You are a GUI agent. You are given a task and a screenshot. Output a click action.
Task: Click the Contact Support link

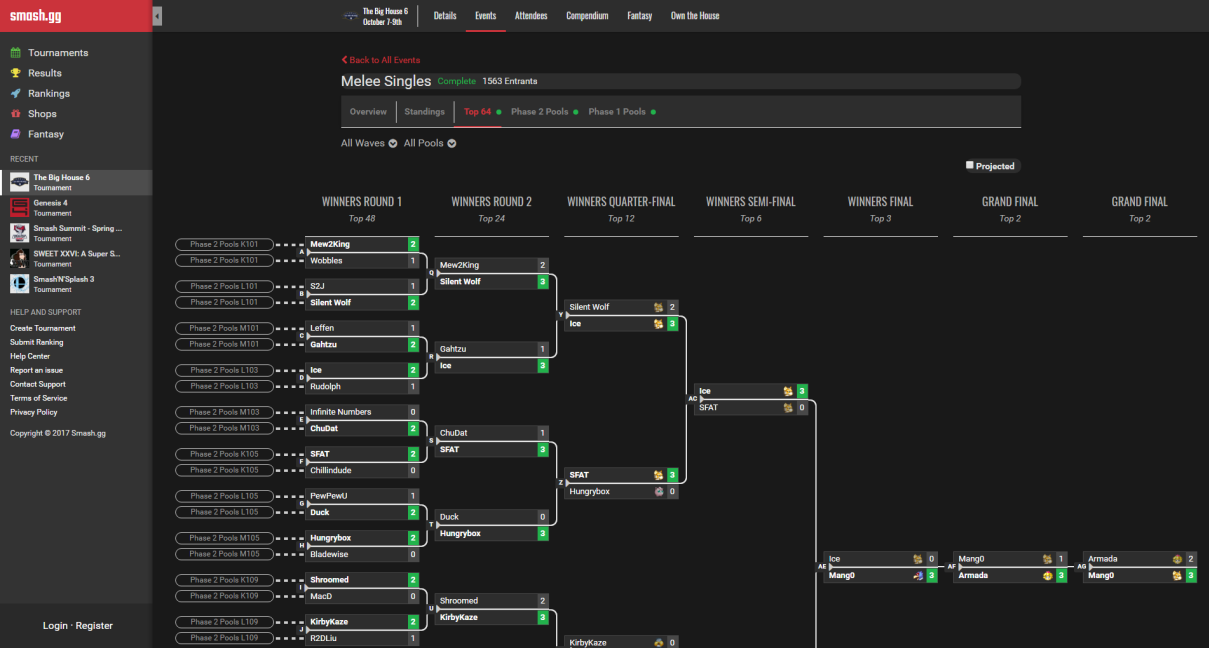click(38, 384)
